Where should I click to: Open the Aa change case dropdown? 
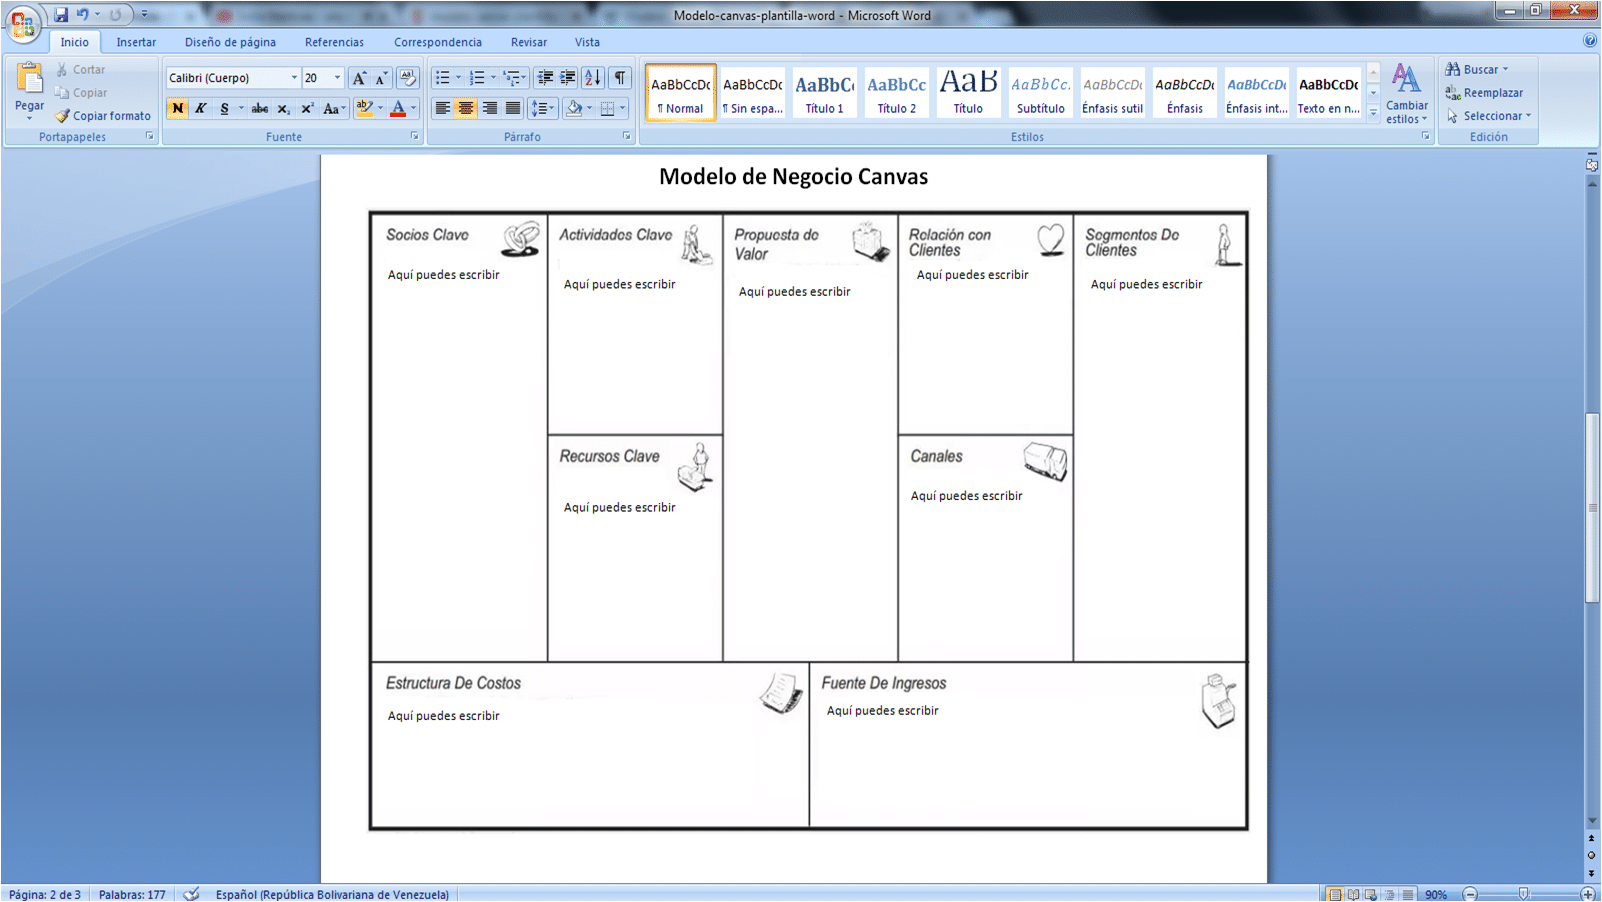tap(333, 108)
